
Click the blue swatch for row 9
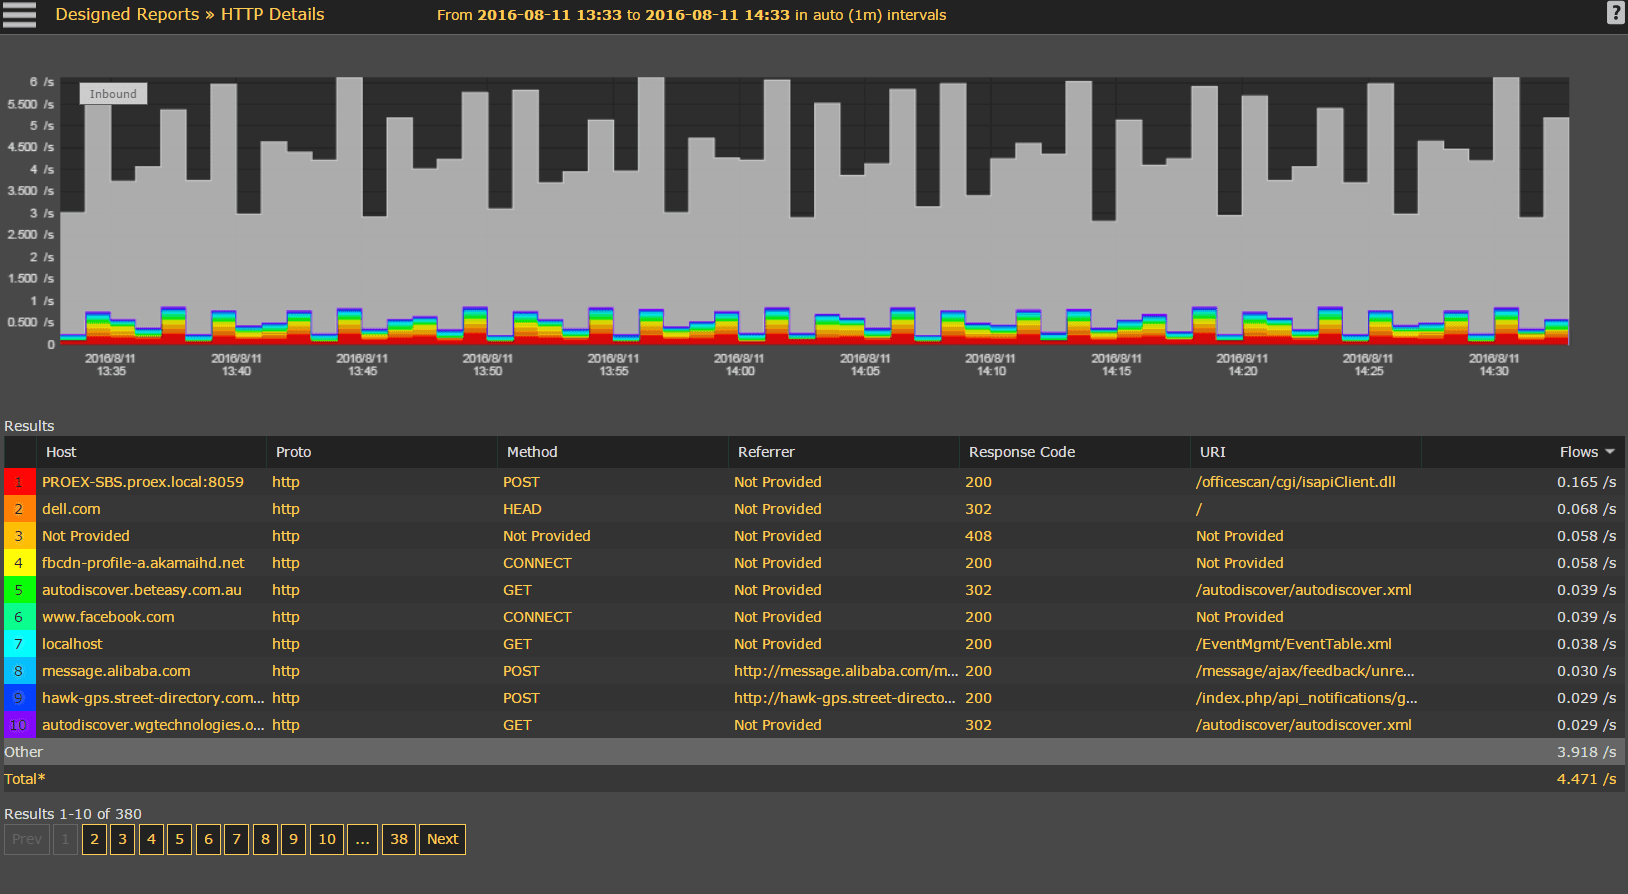(19, 698)
